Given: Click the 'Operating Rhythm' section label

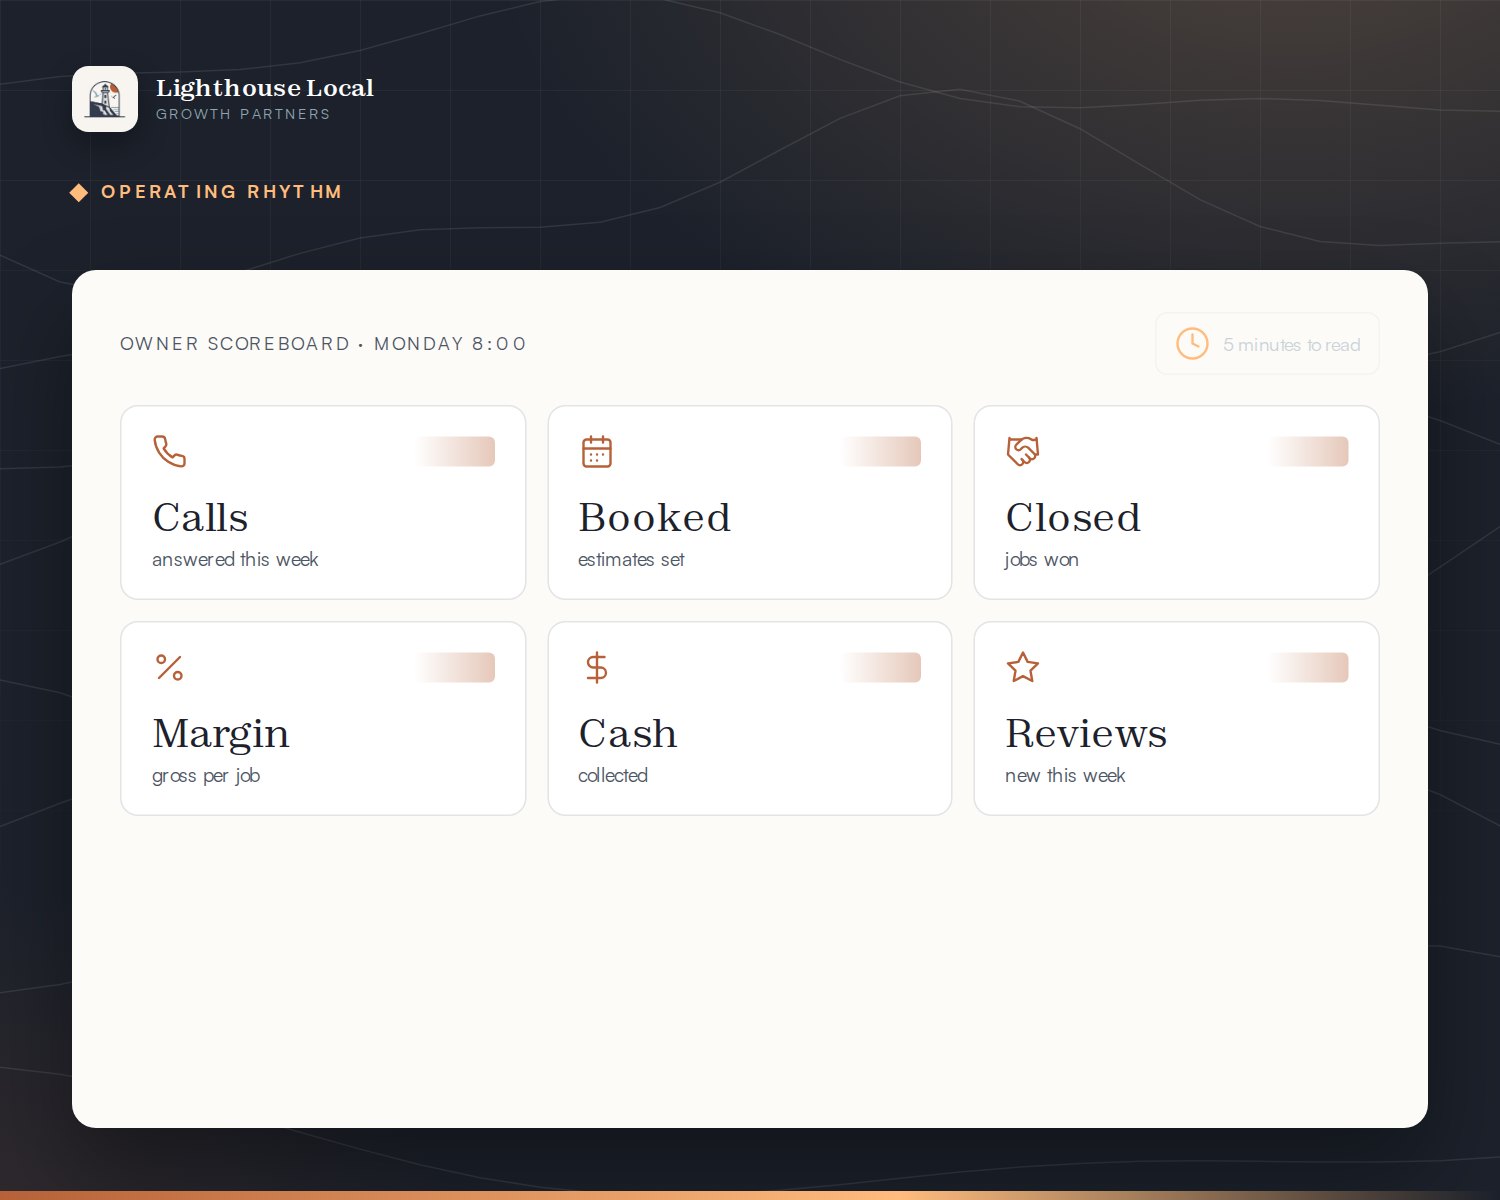Looking at the screenshot, I should (x=222, y=192).
